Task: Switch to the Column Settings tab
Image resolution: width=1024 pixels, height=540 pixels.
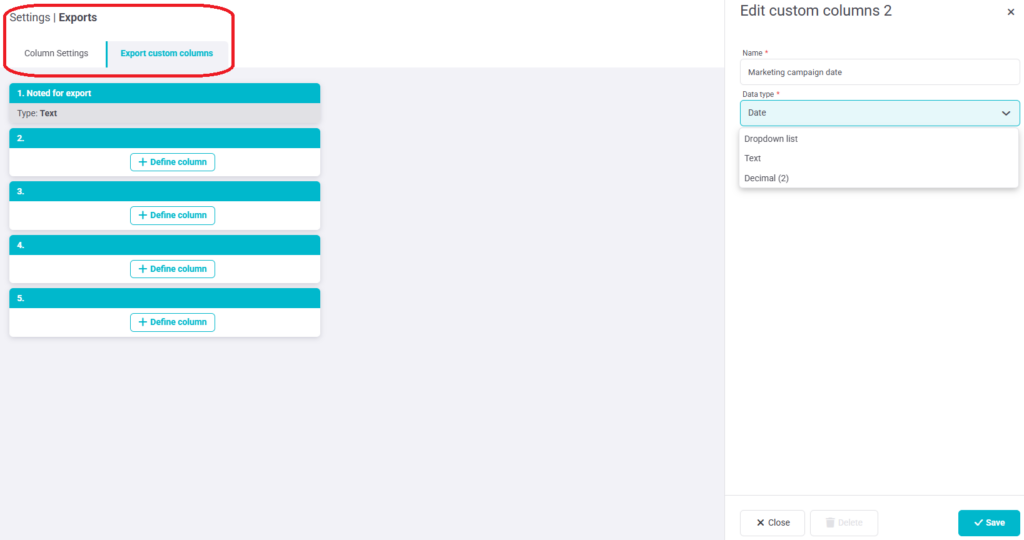Action: (56, 54)
